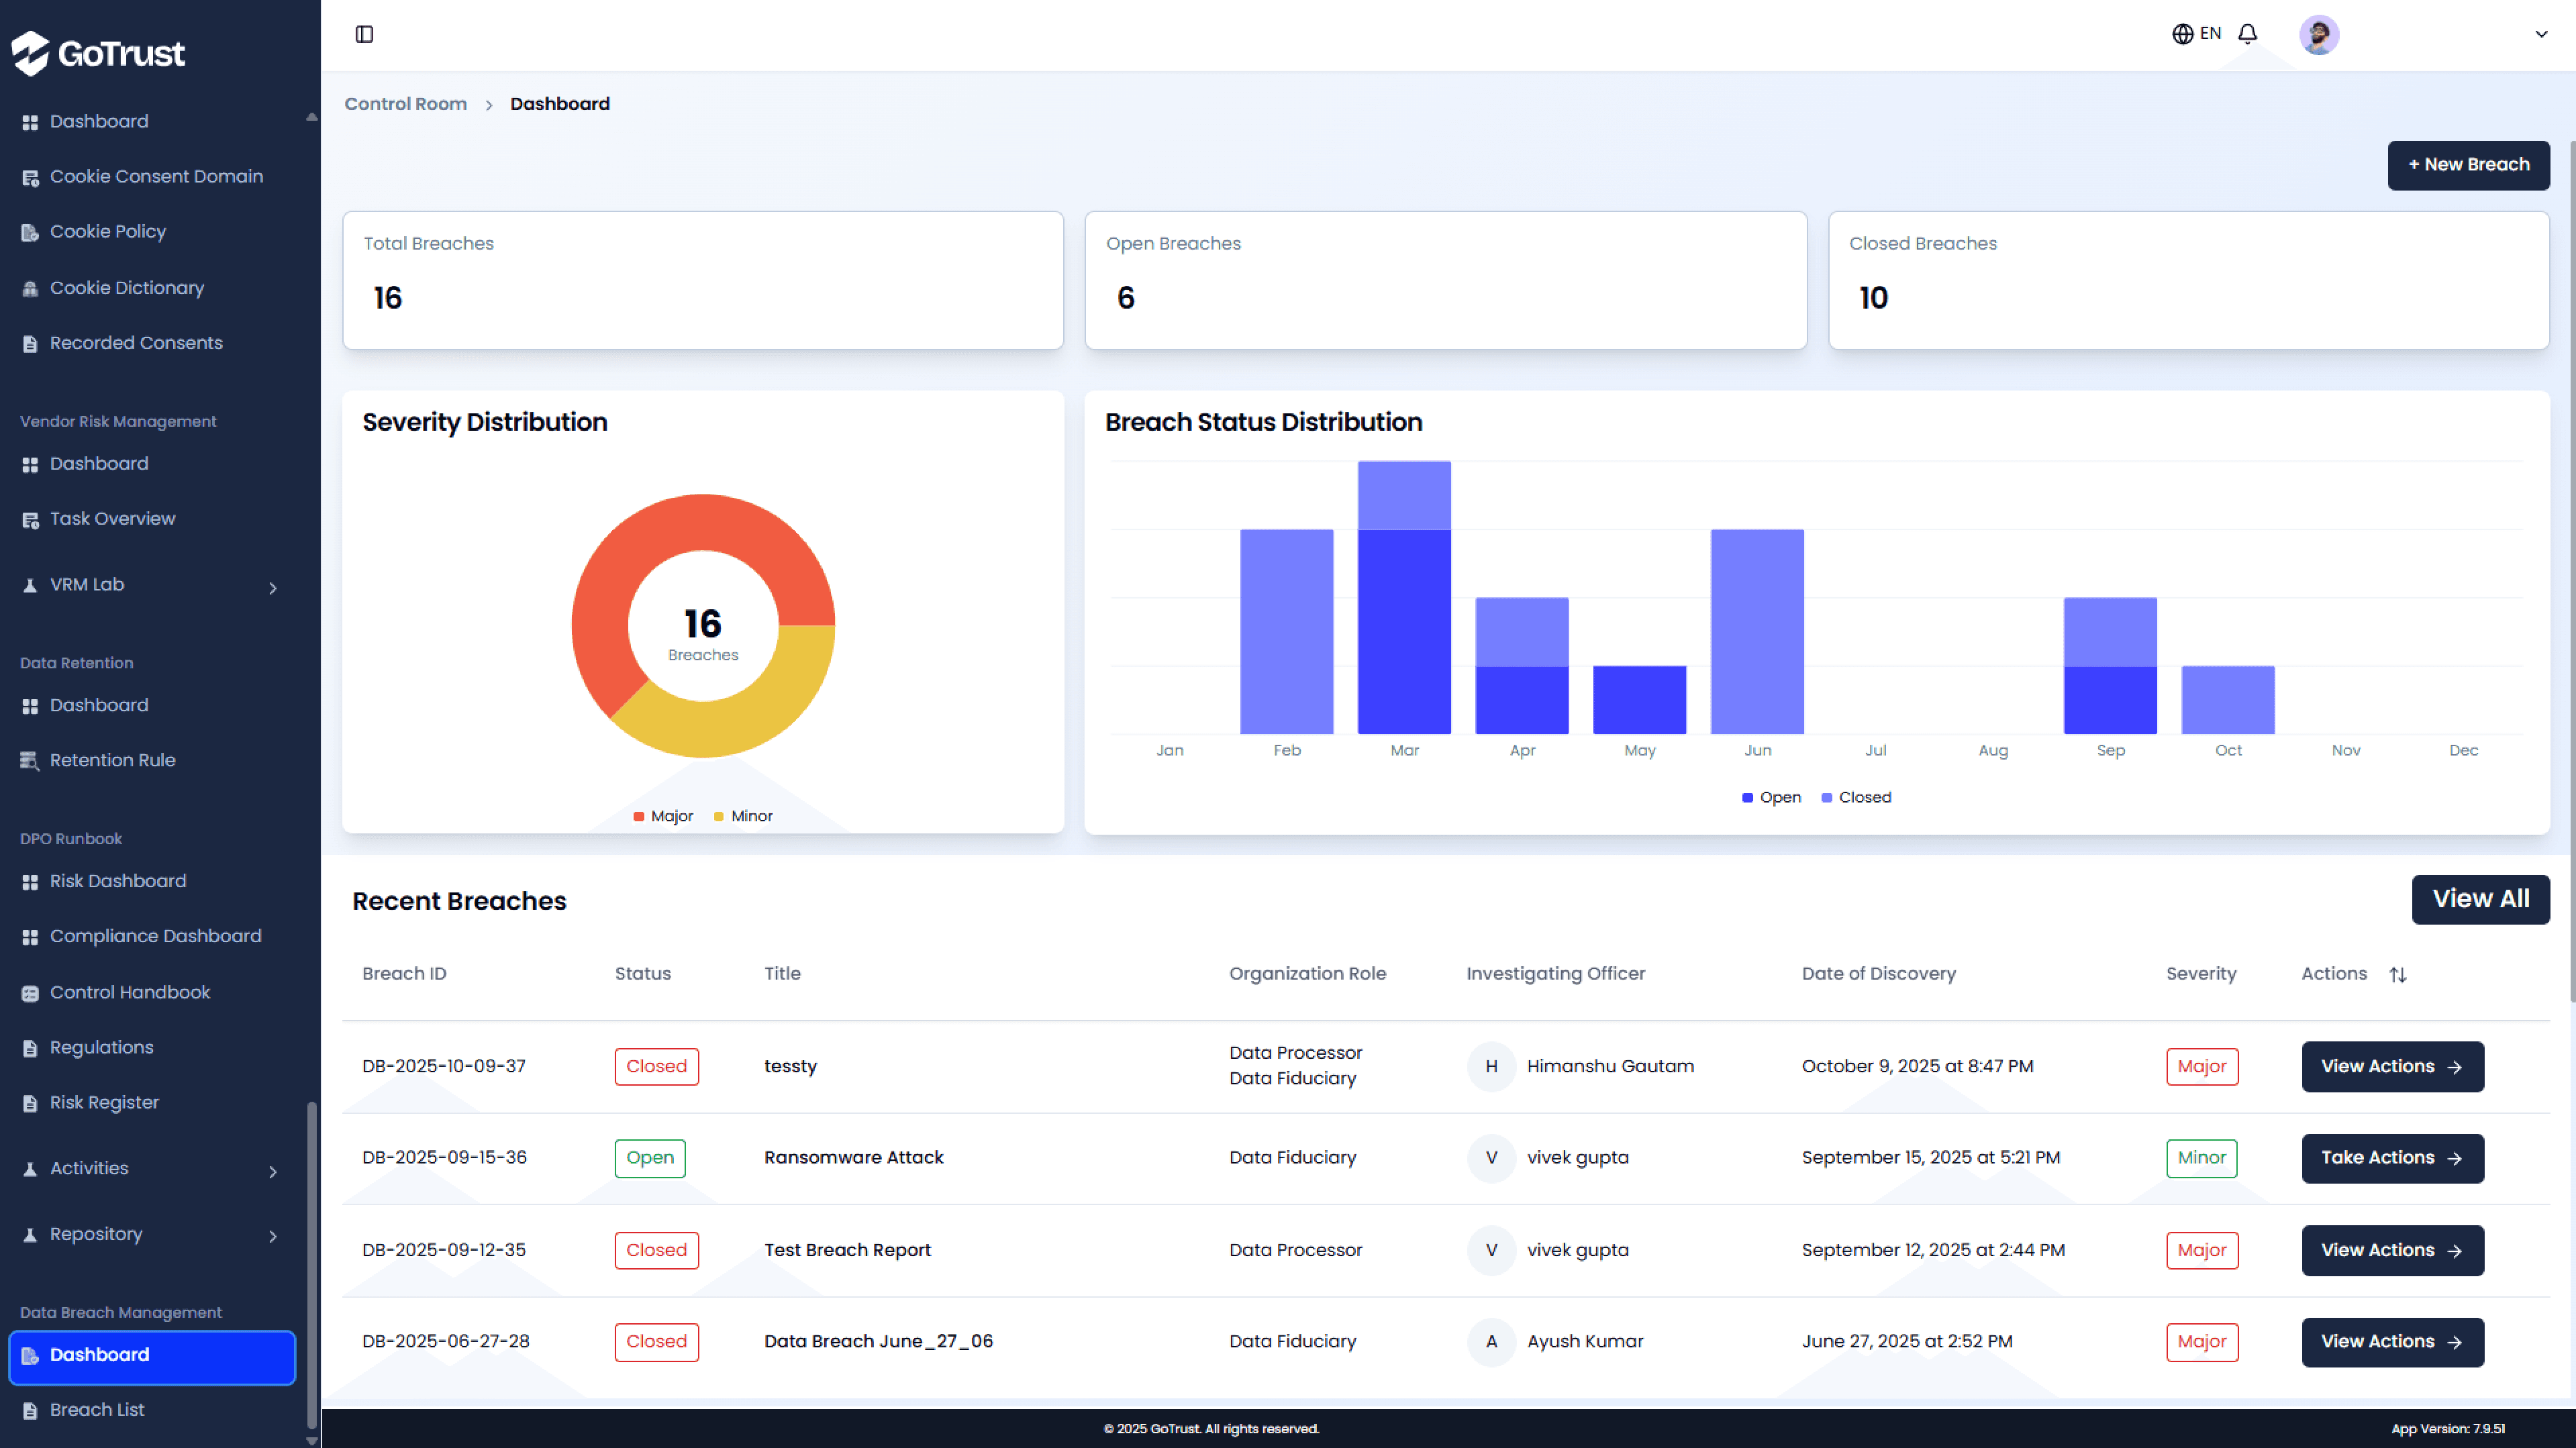
Task: Open the user account dropdown chevron
Action: coord(2540,34)
